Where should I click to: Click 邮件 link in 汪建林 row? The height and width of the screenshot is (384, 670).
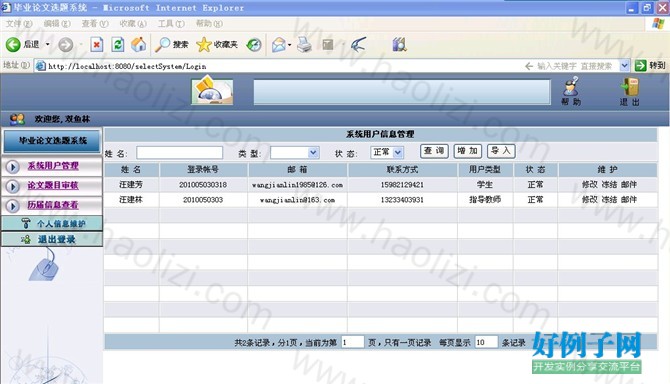[x=629, y=199]
